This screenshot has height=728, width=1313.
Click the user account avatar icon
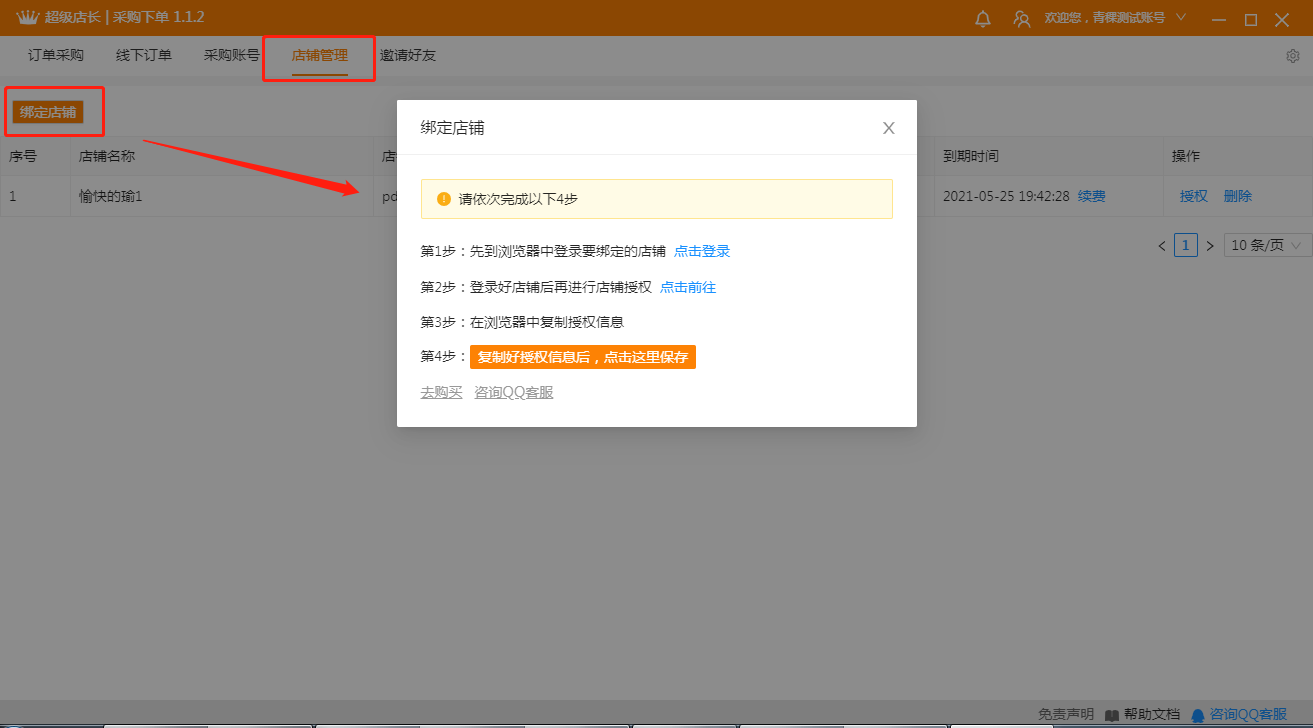pyautogui.click(x=1021, y=19)
